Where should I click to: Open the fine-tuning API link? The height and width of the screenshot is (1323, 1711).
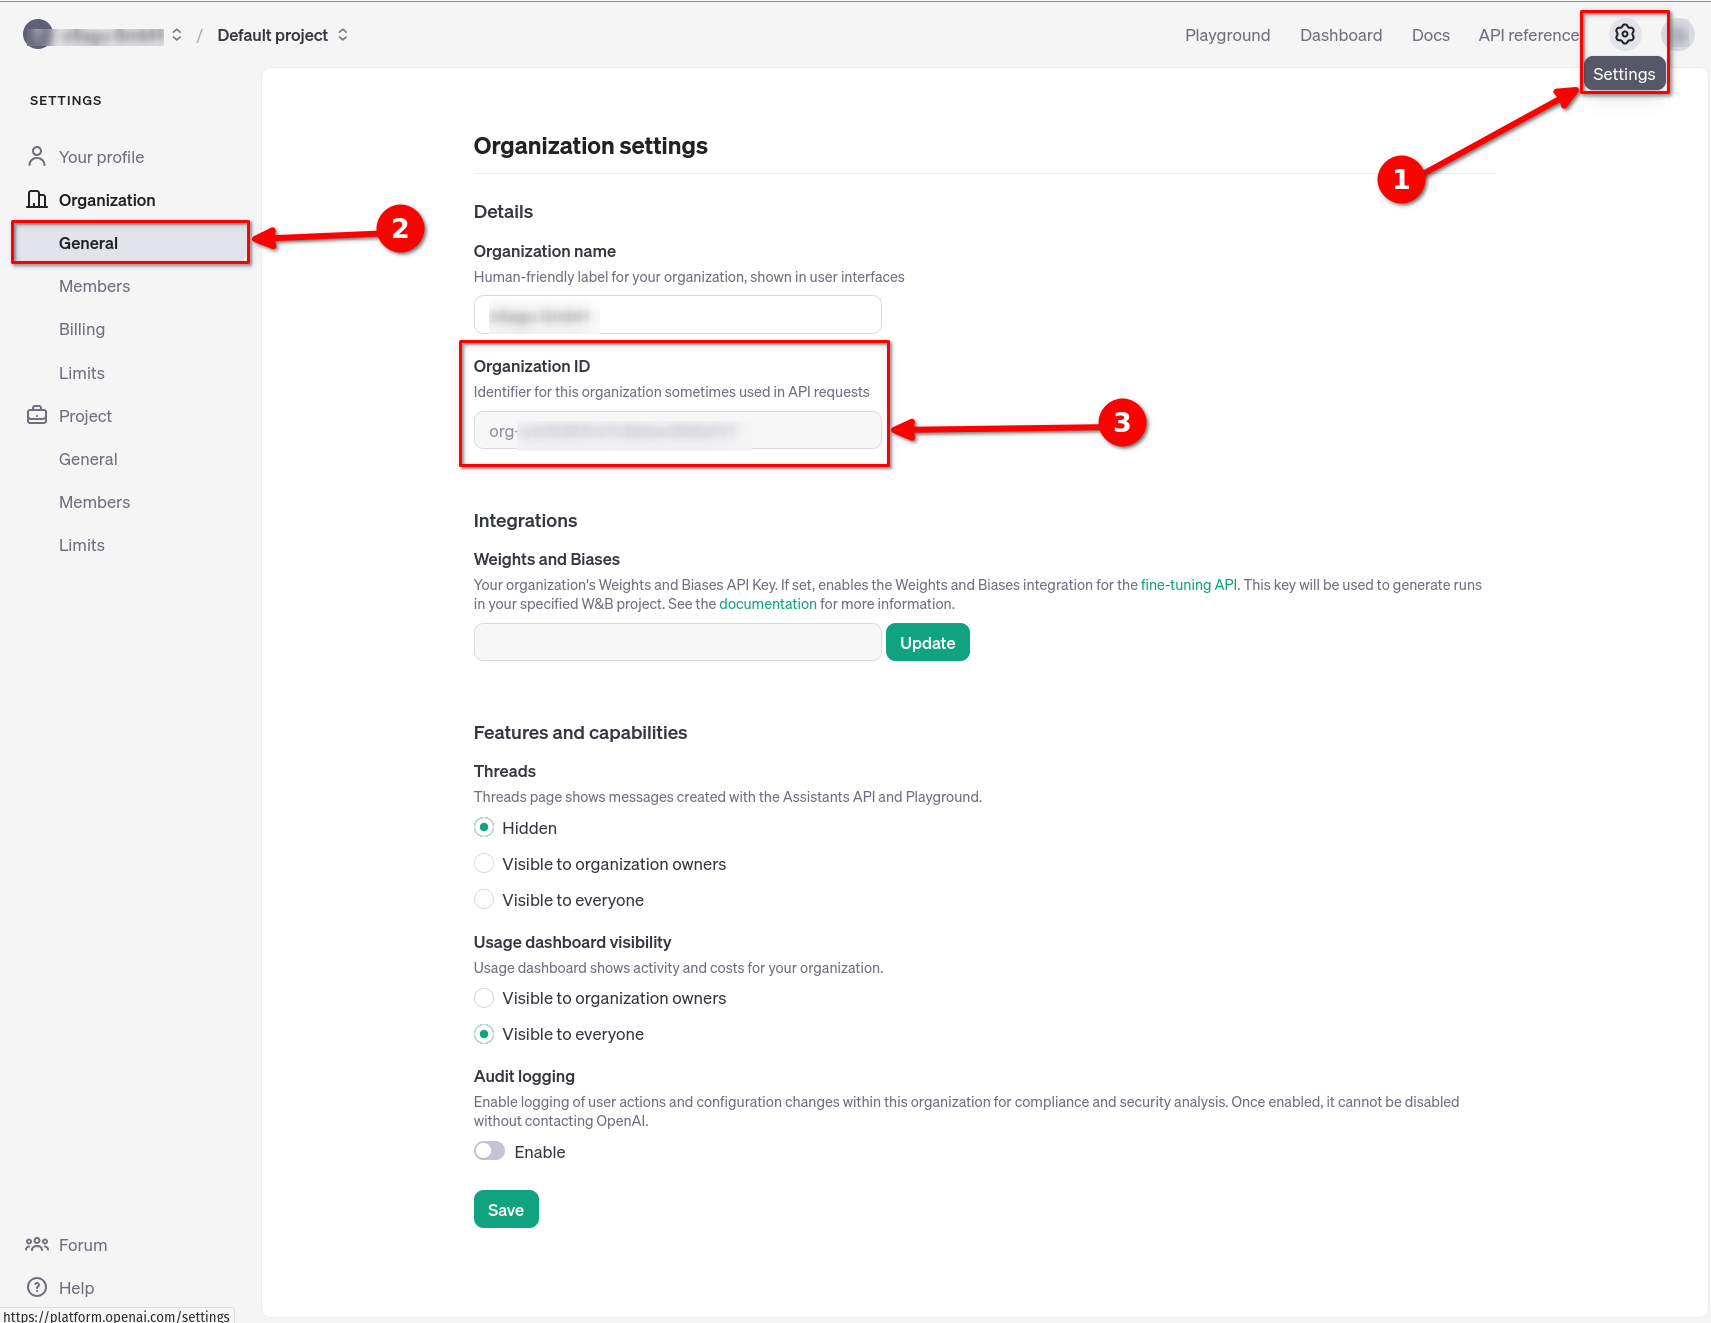point(1188,585)
